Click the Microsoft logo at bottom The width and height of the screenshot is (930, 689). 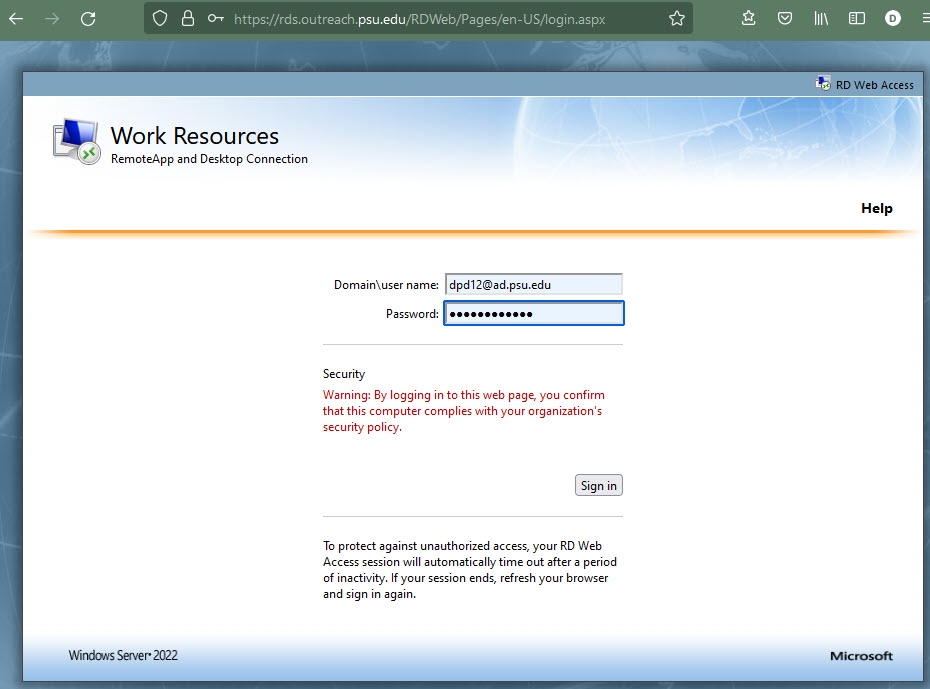coord(861,656)
